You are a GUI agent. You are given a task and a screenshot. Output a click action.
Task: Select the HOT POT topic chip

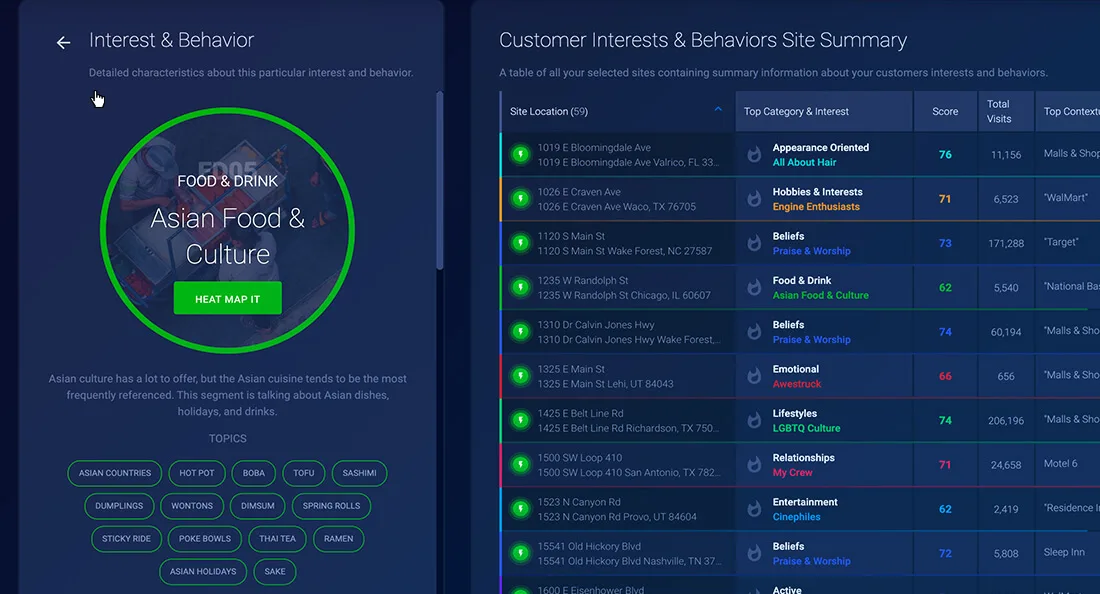[196, 473]
